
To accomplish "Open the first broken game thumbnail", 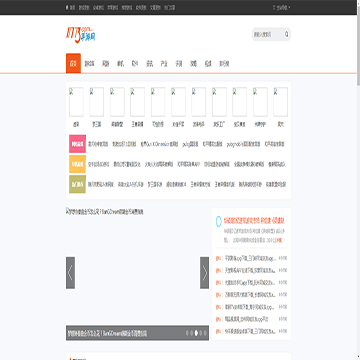I will click(x=76, y=102).
